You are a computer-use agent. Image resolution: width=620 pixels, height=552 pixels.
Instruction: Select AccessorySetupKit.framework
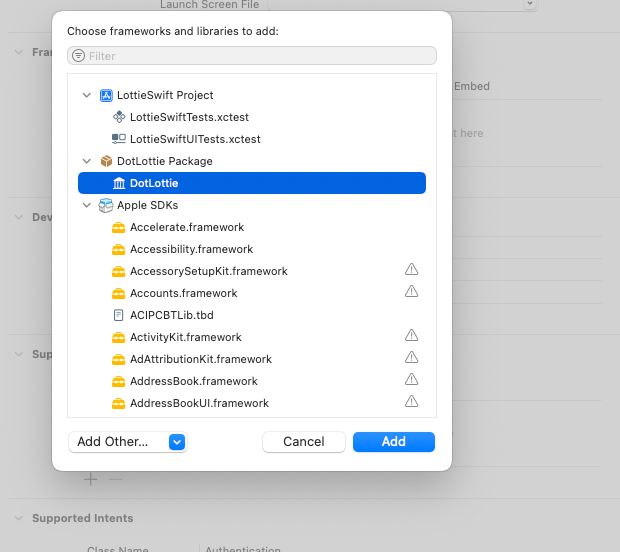coord(209,271)
